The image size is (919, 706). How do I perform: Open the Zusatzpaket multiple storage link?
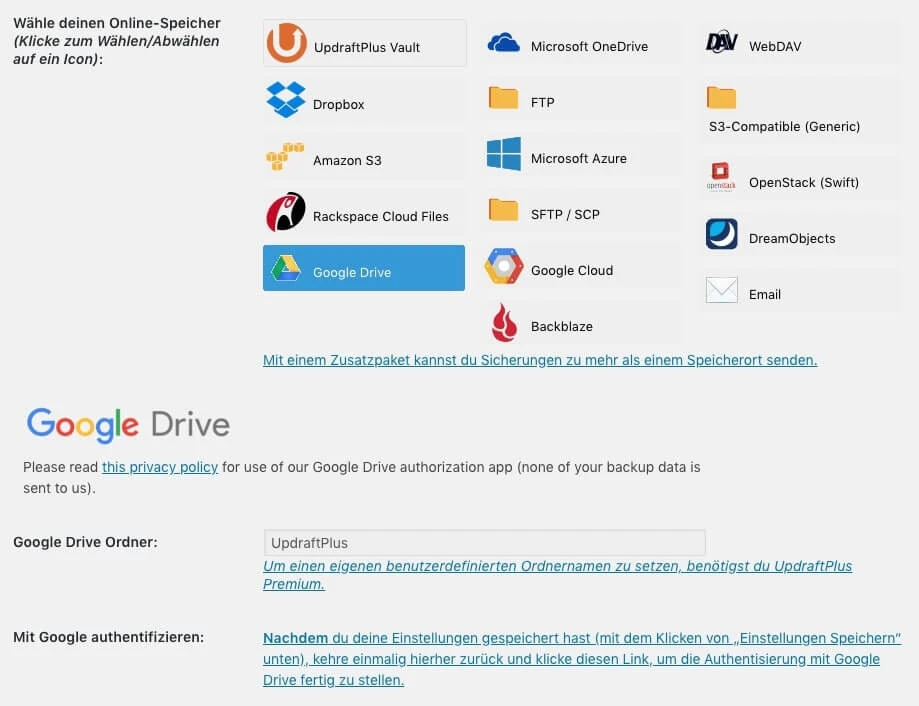pyautogui.click(x=540, y=360)
